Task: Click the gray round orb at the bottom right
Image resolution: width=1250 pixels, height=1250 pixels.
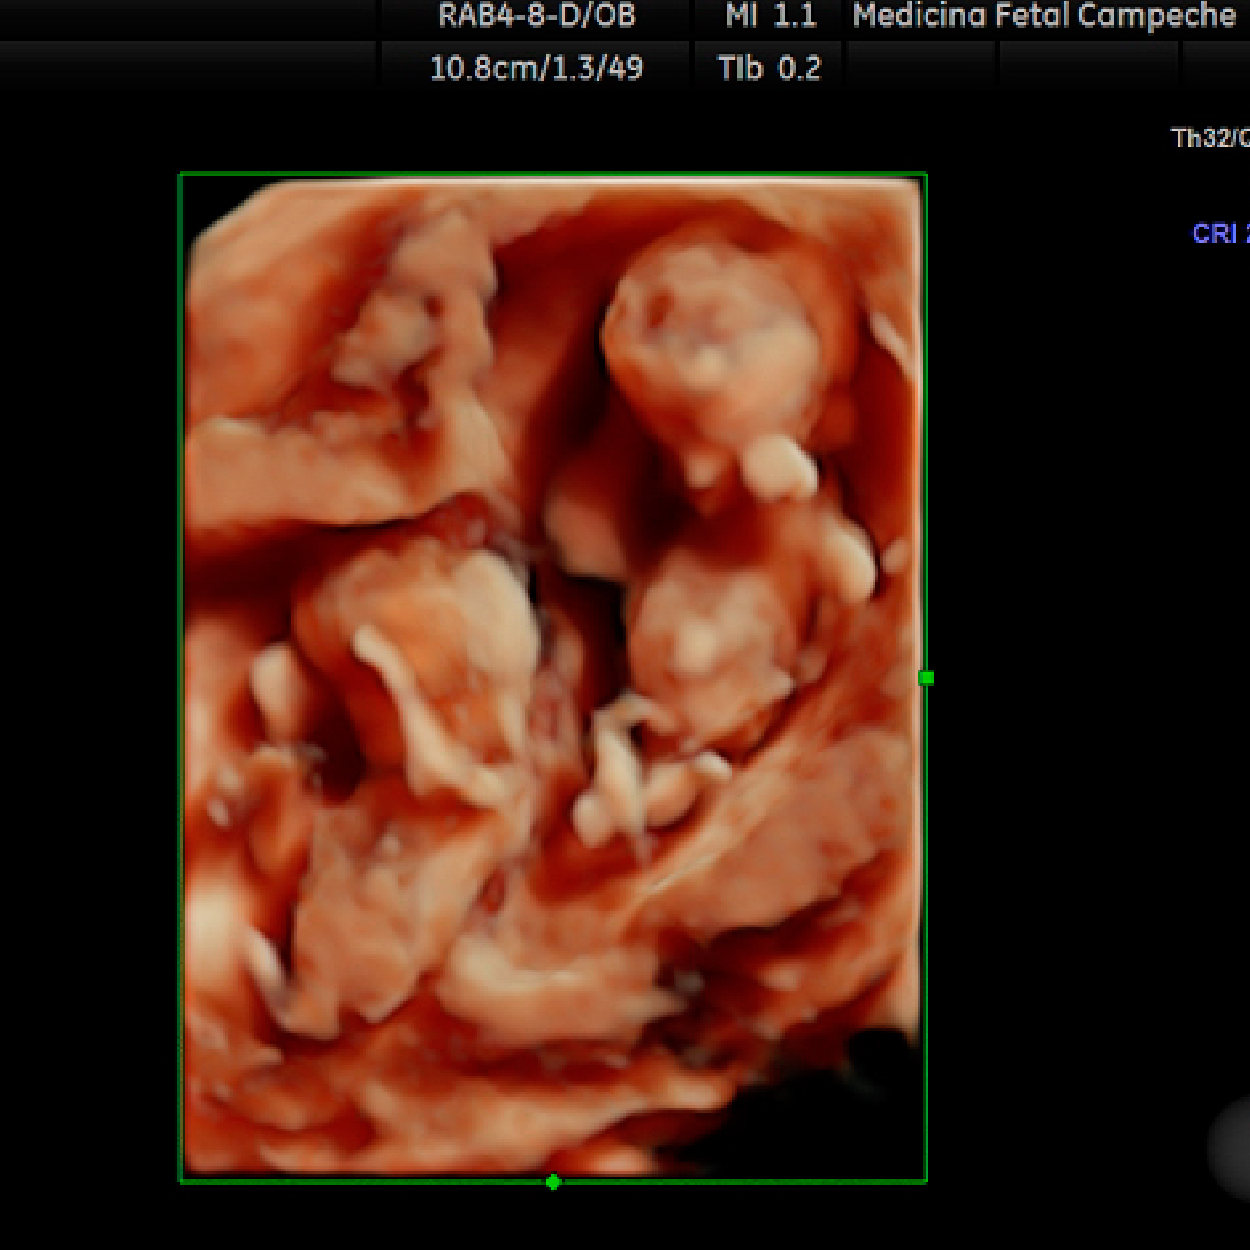Action: click(x=1232, y=1148)
